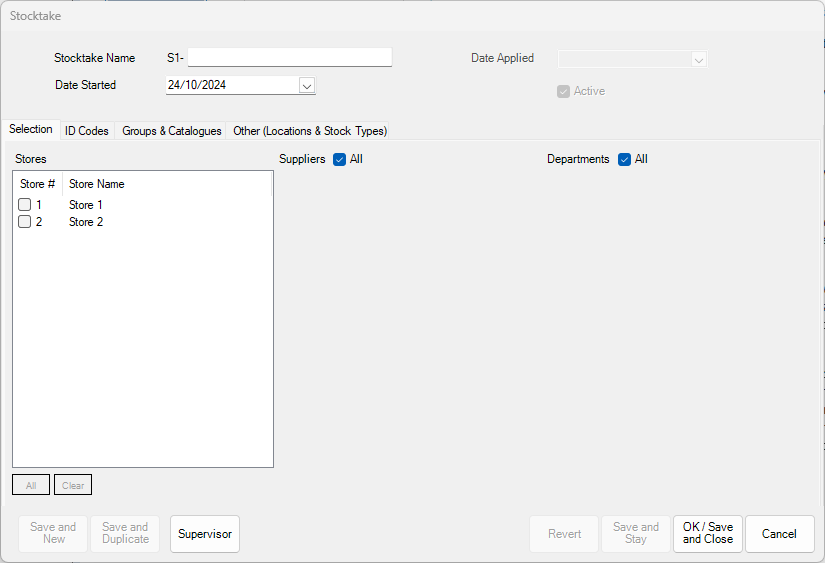
Task: Open the Supervisor button
Action: 205,534
